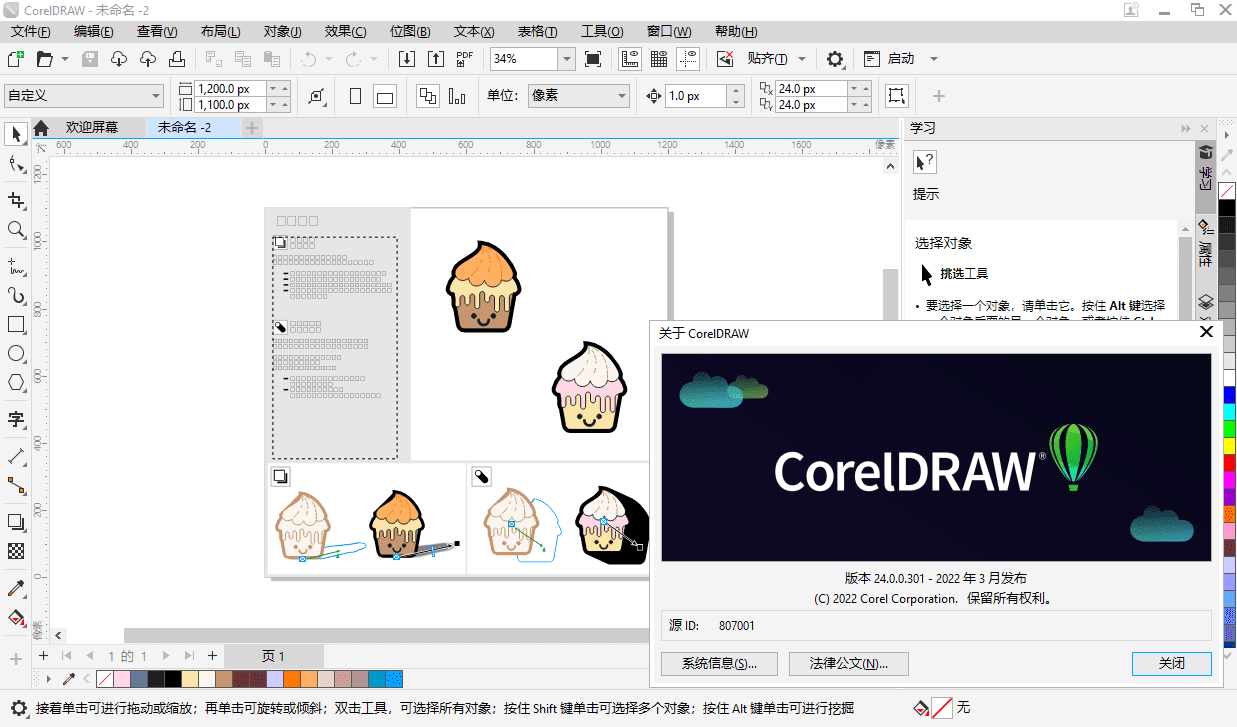Screen dimensions: 1237x727
Task: Click the 源 ID 807001 field
Action: [x=936, y=626]
